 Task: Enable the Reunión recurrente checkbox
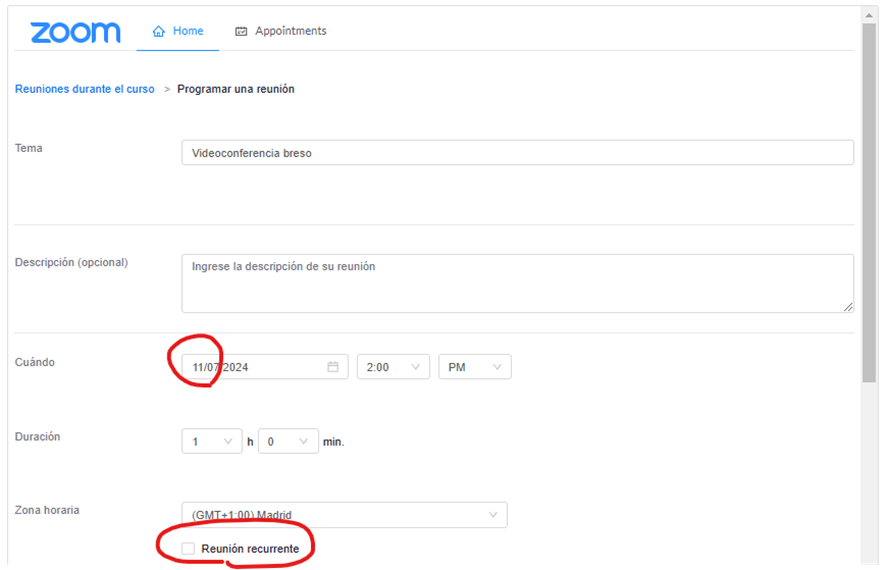click(x=188, y=549)
